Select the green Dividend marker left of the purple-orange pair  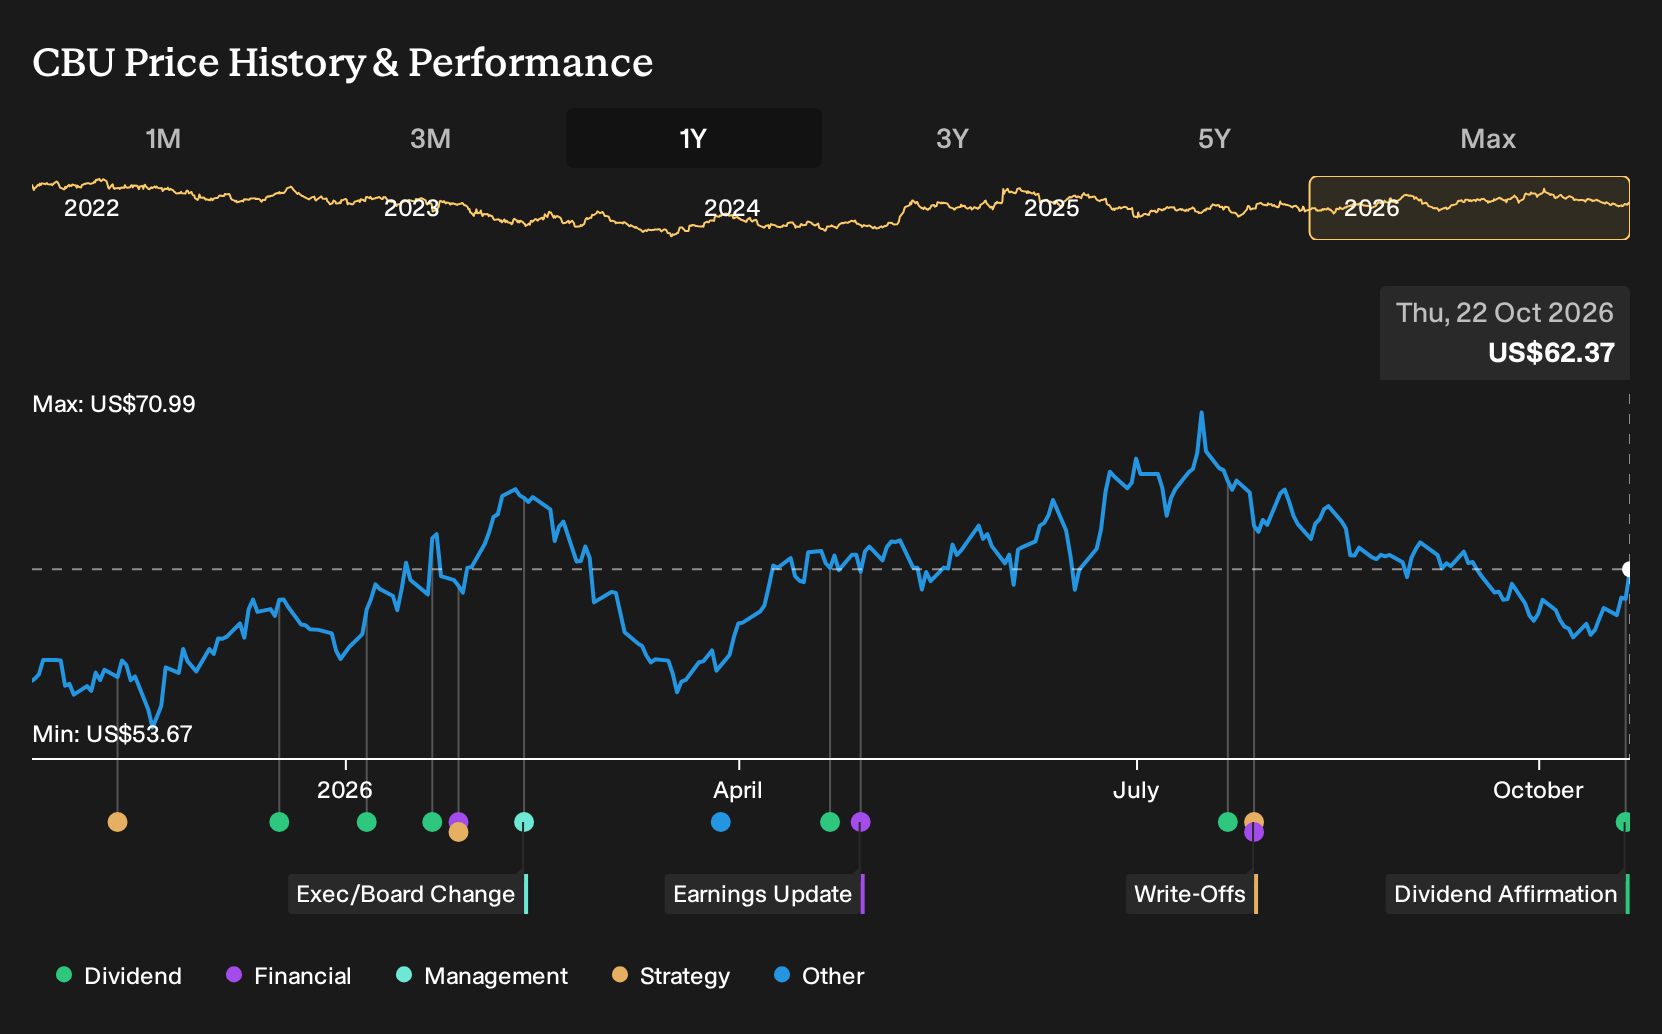[x=432, y=822]
